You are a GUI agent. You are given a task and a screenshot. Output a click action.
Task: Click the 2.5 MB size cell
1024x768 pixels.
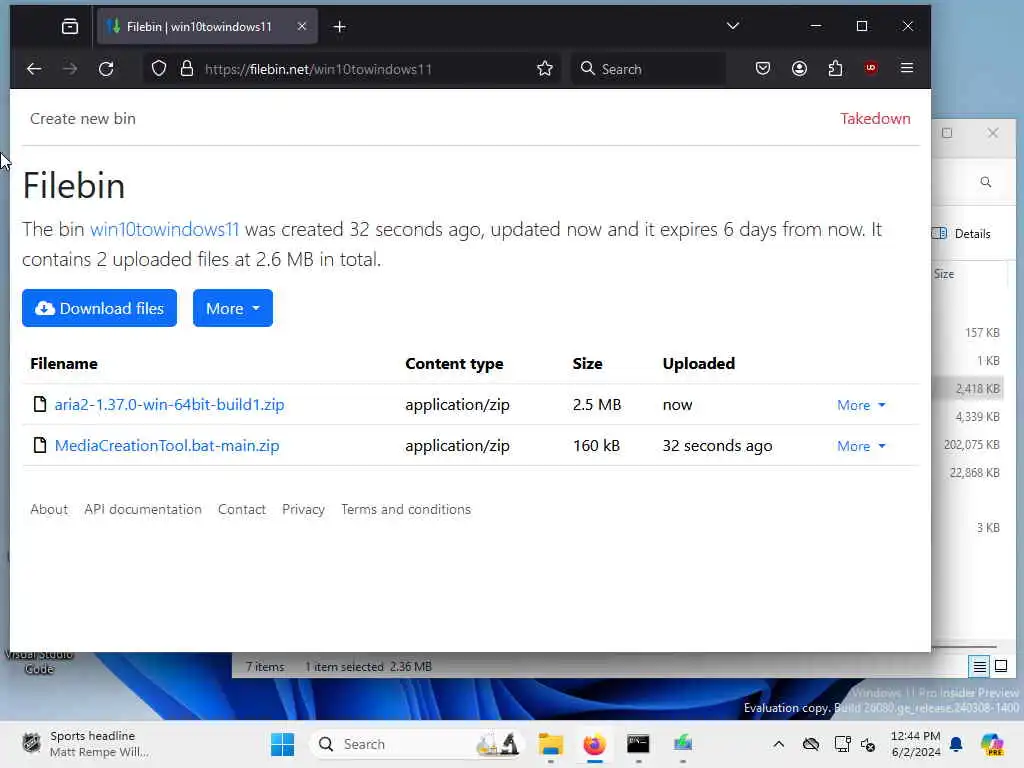tap(597, 405)
